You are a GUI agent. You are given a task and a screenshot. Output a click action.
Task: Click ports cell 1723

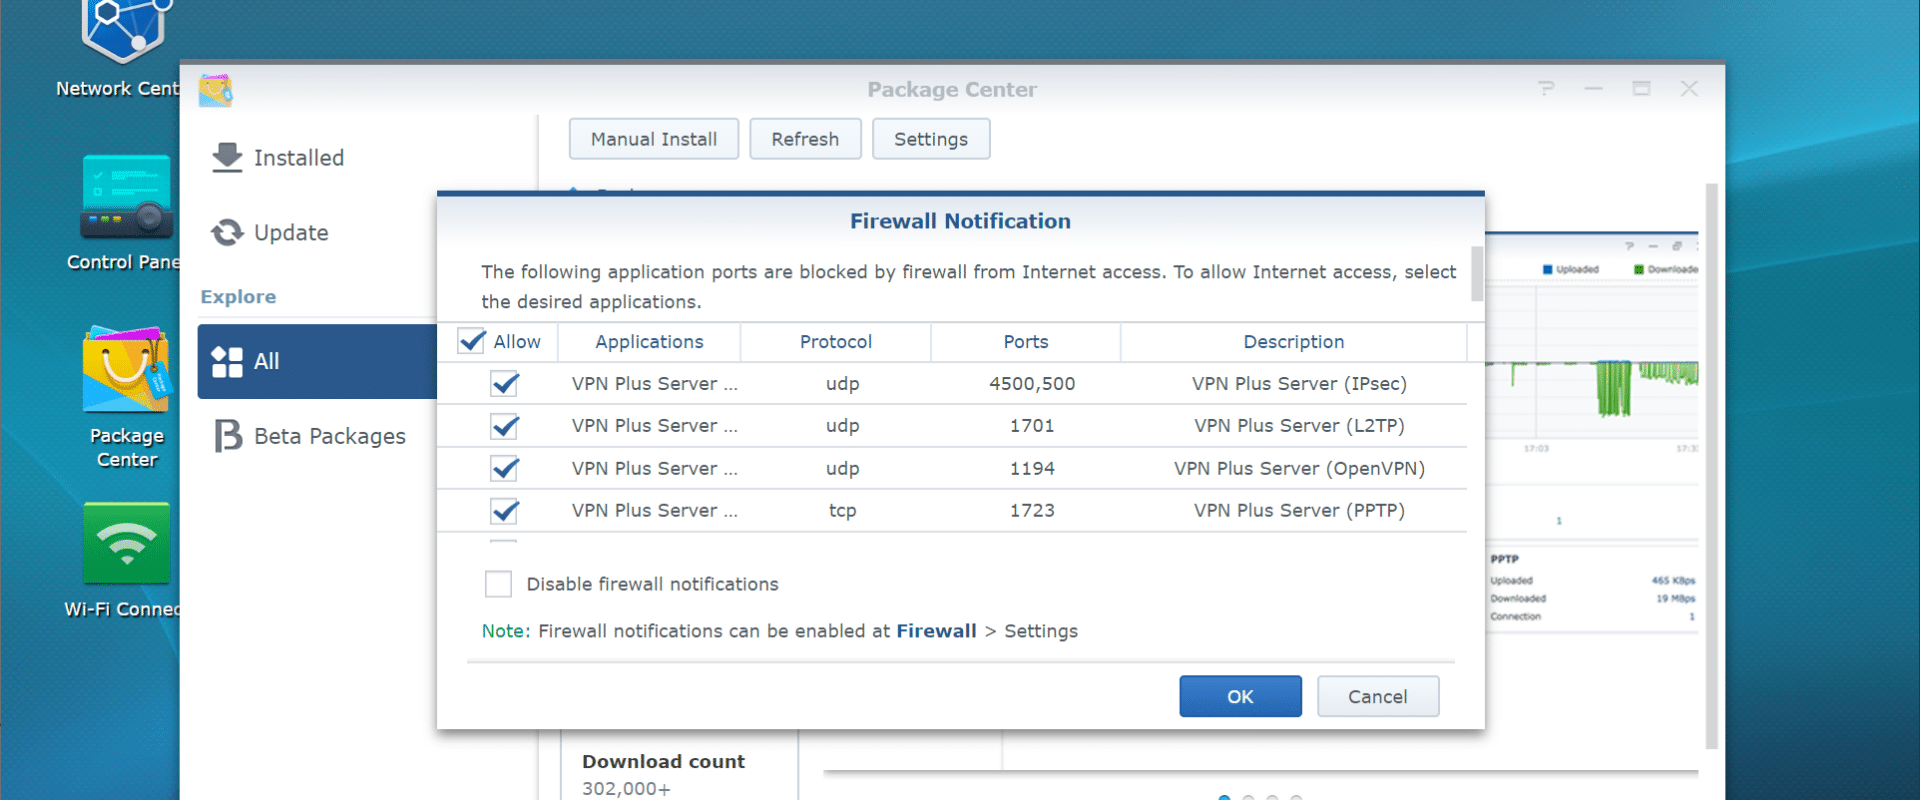click(x=1032, y=511)
